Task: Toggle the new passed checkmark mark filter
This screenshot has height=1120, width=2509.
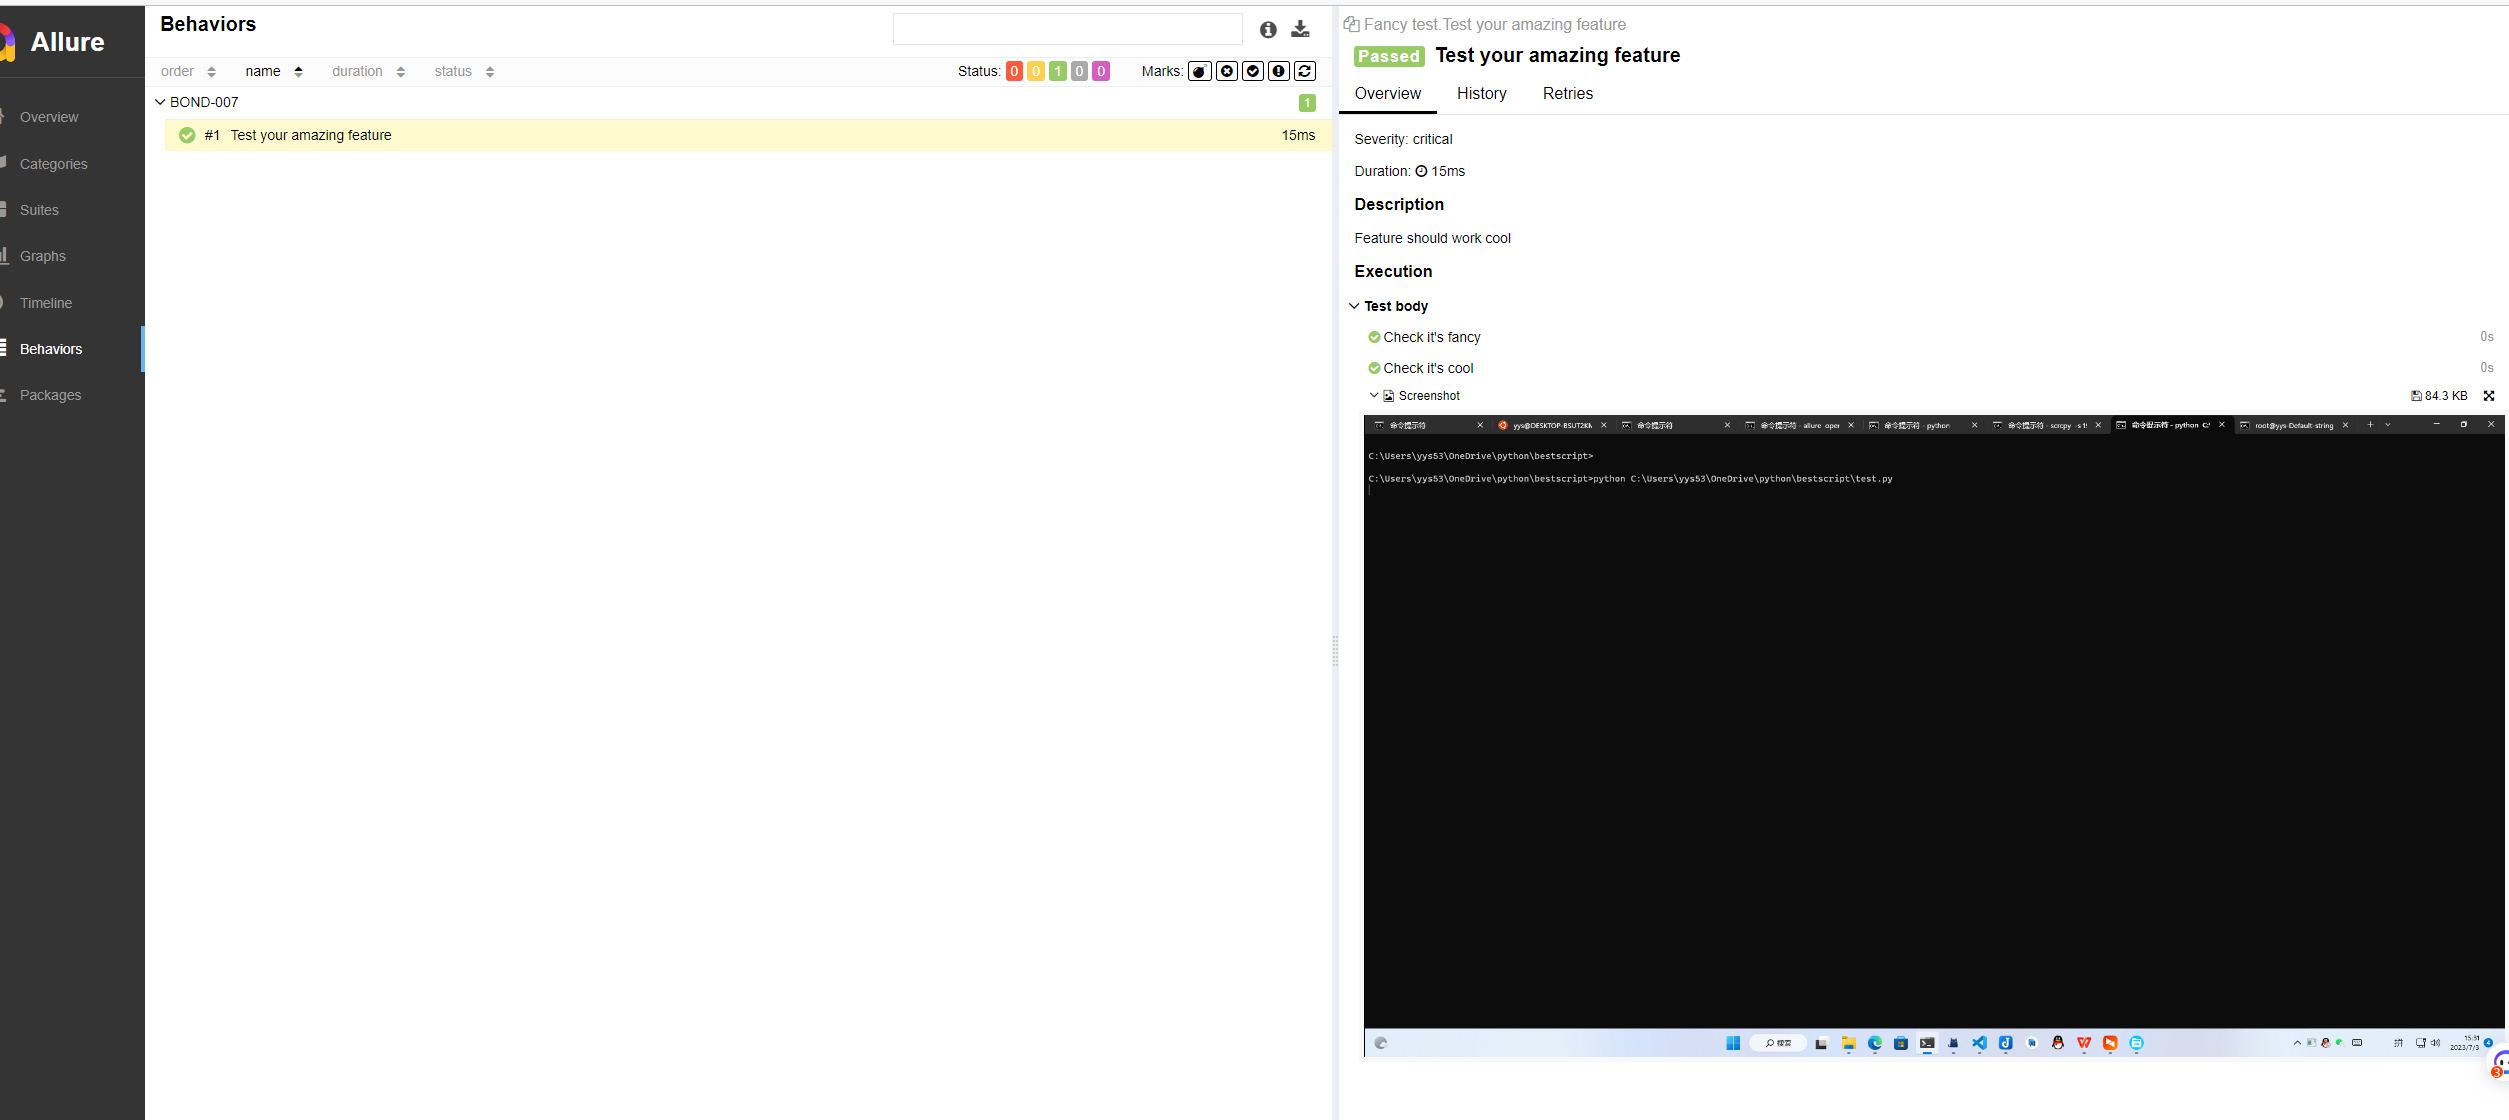Action: 1252,71
